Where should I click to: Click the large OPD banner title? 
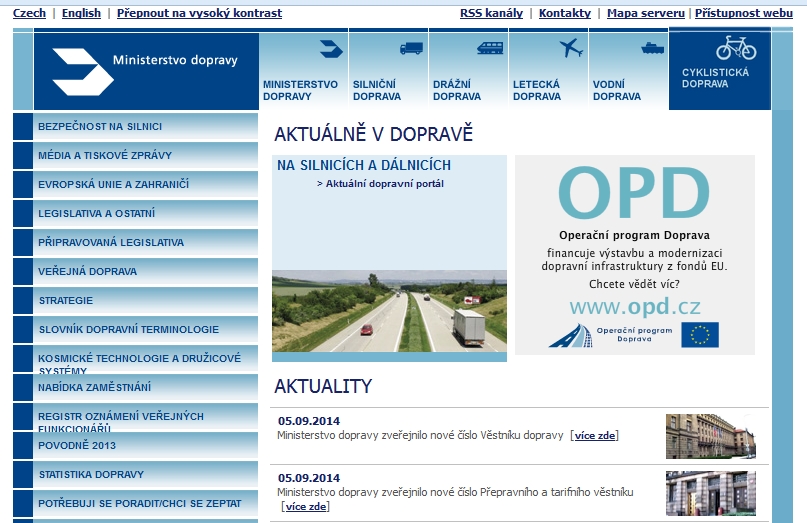[x=634, y=193]
